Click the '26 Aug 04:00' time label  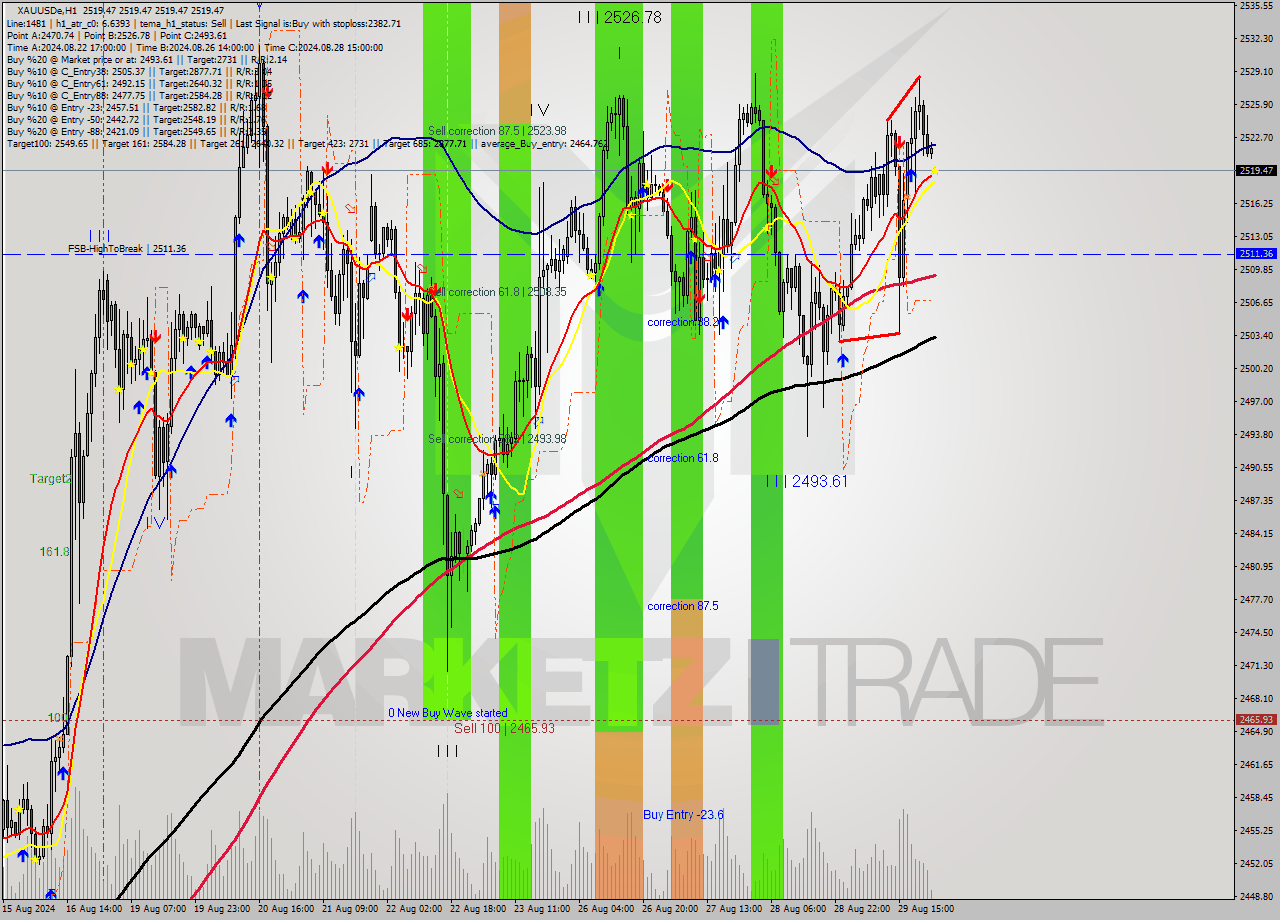pos(607,910)
